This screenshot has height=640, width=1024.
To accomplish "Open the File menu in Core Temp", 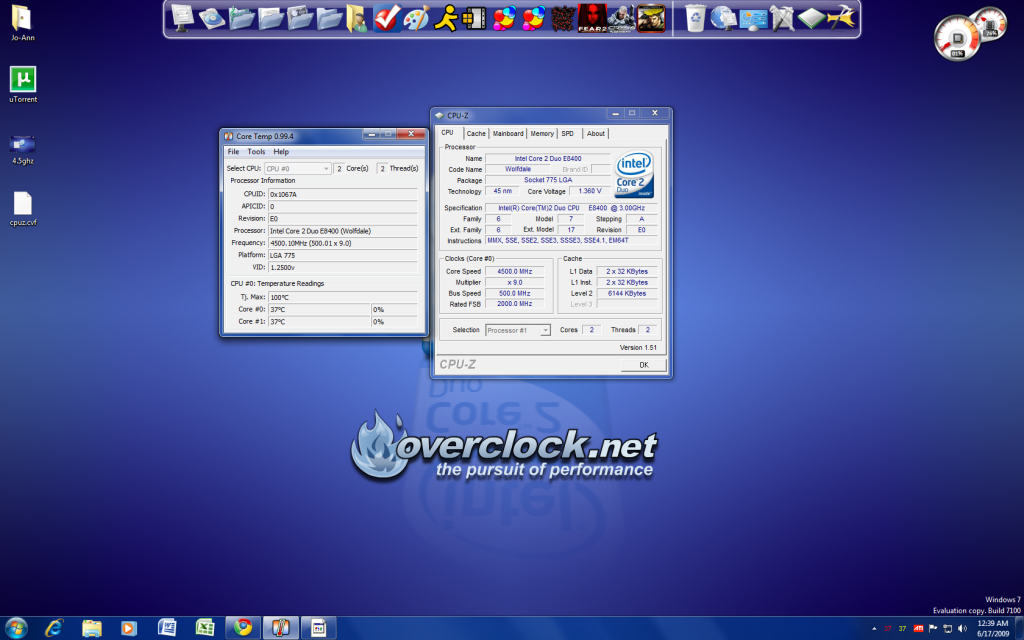I will point(233,152).
